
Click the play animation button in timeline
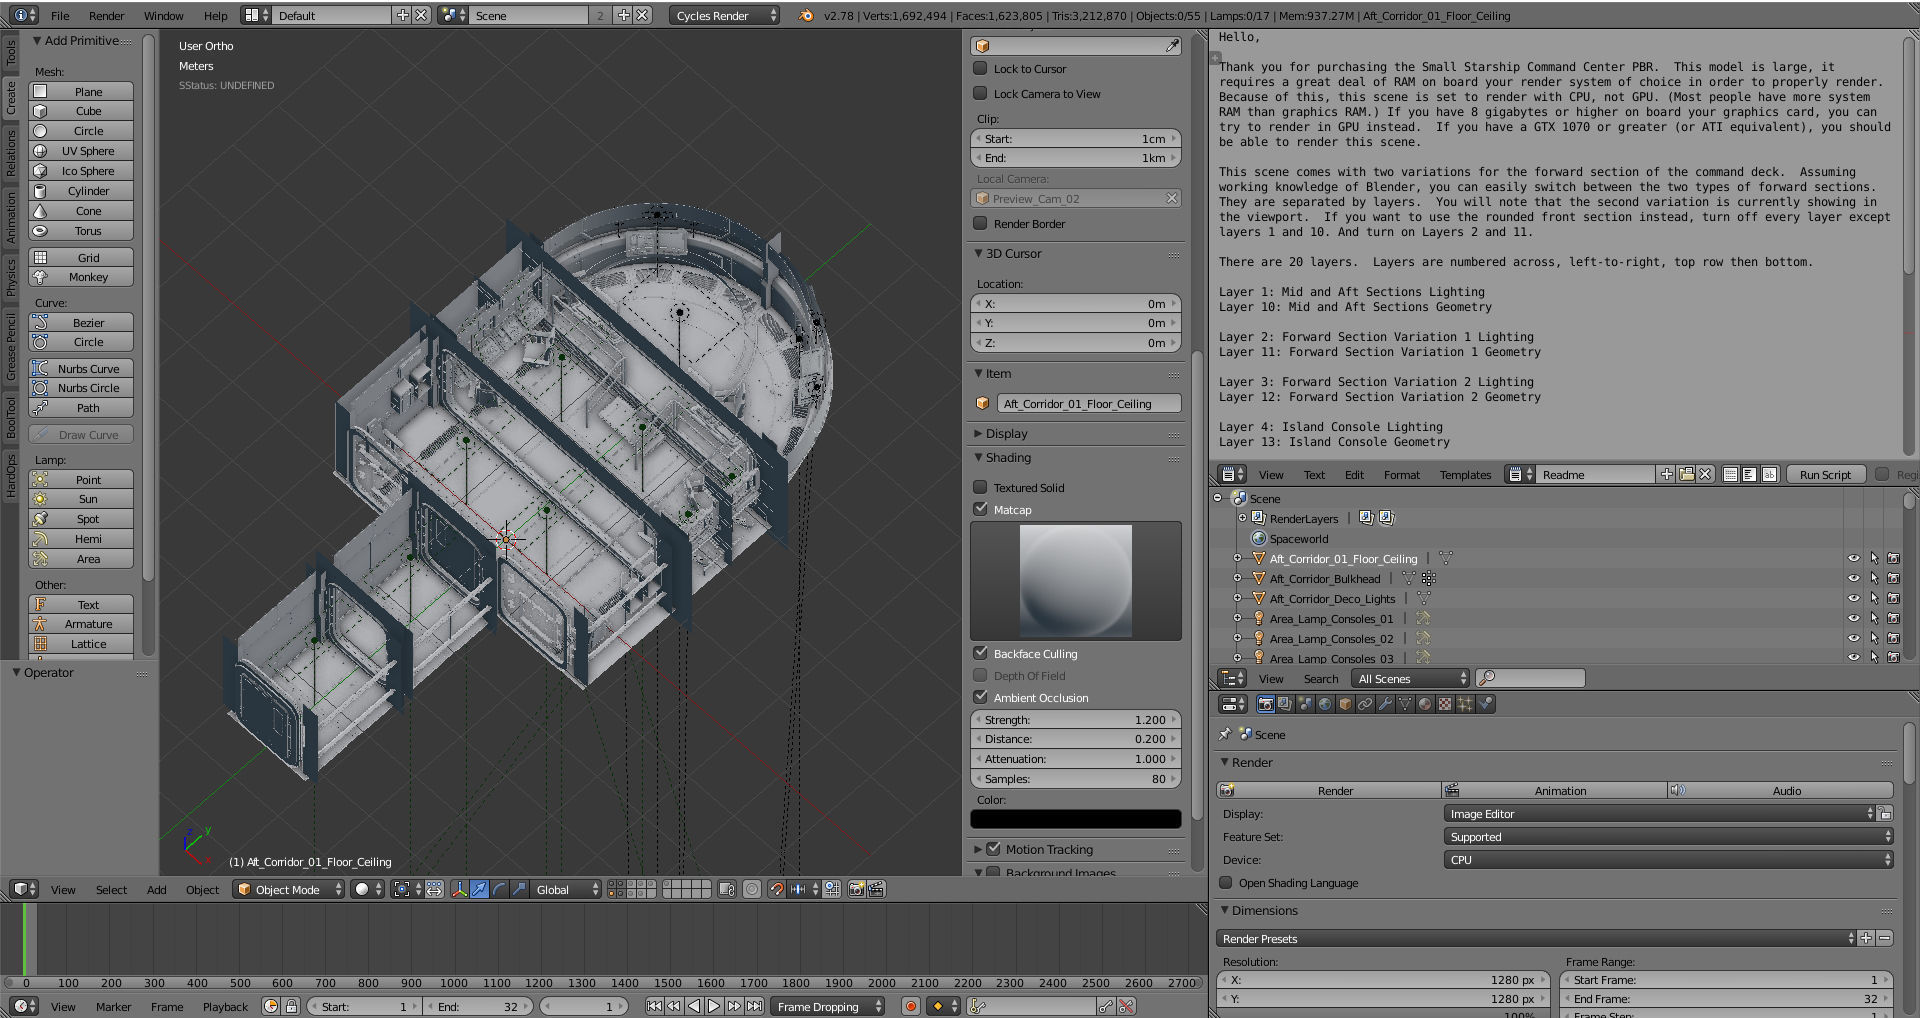714,1006
